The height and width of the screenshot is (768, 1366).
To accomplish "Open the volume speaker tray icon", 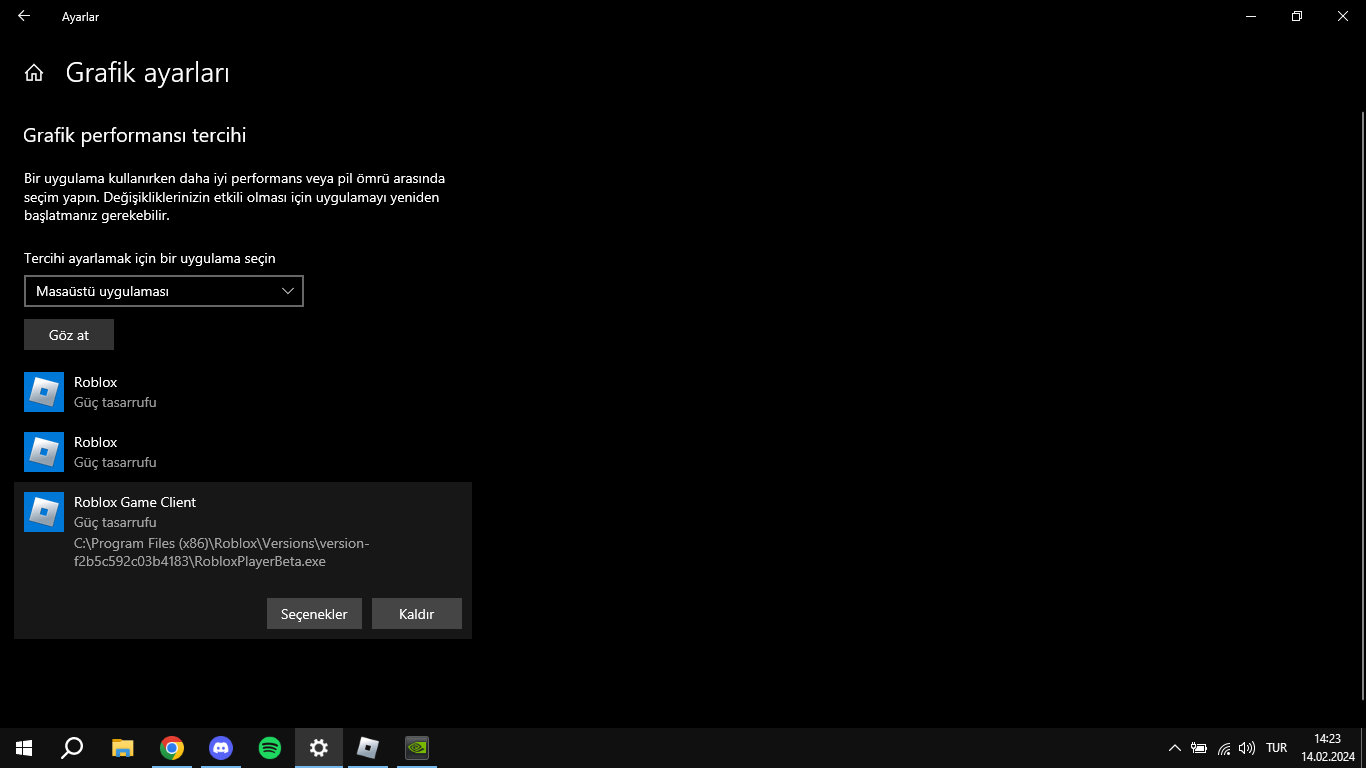I will pyautogui.click(x=1247, y=748).
